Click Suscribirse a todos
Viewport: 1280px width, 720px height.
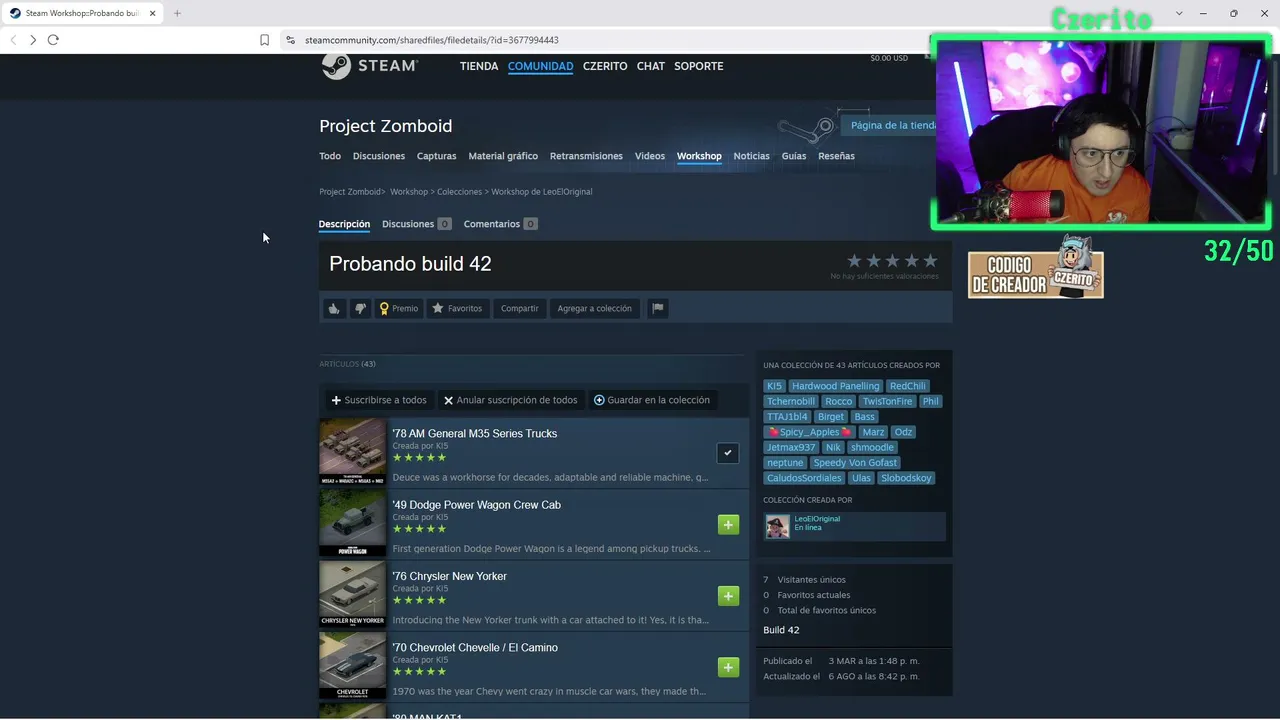coord(379,400)
